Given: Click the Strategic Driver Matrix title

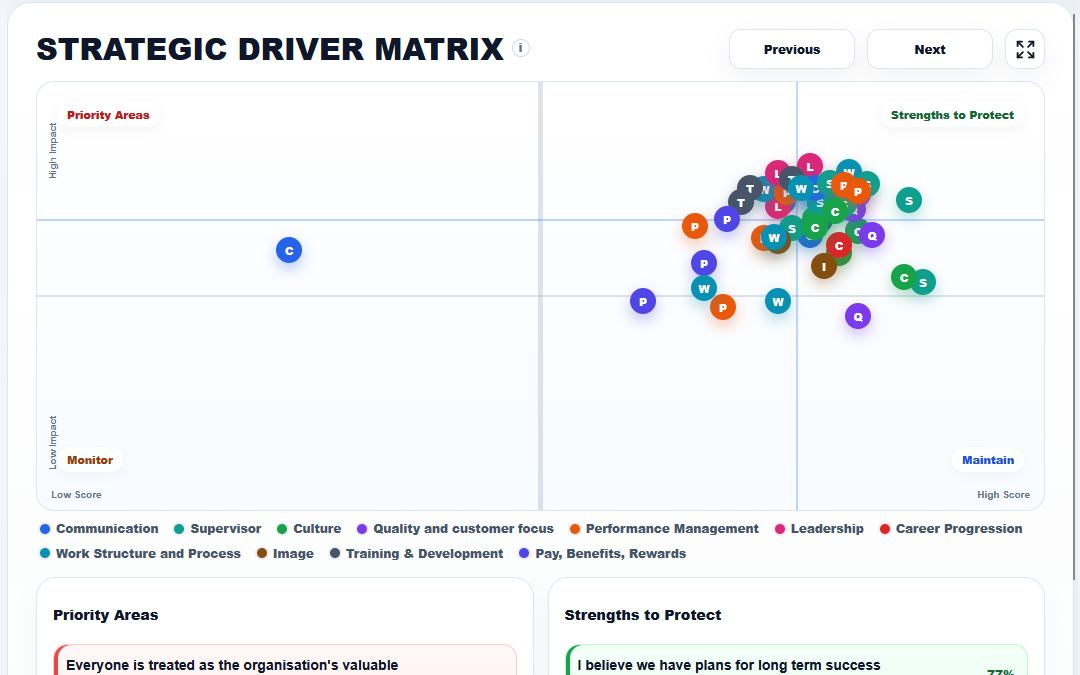Looking at the screenshot, I should (270, 50).
